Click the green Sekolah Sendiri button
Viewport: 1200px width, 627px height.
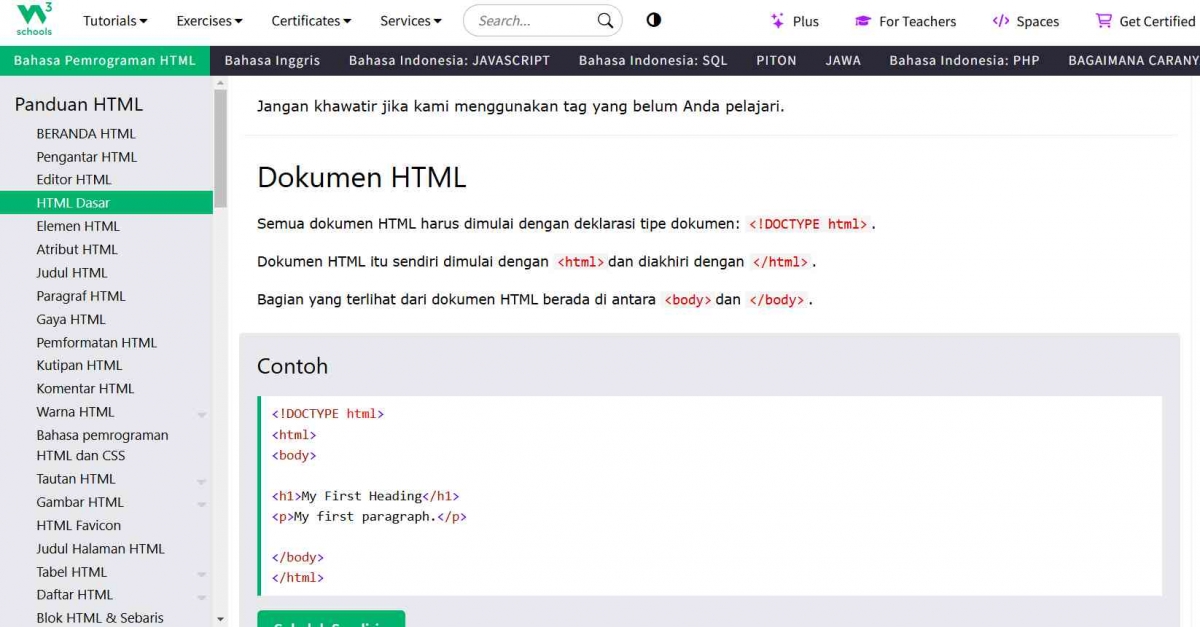coord(331,621)
